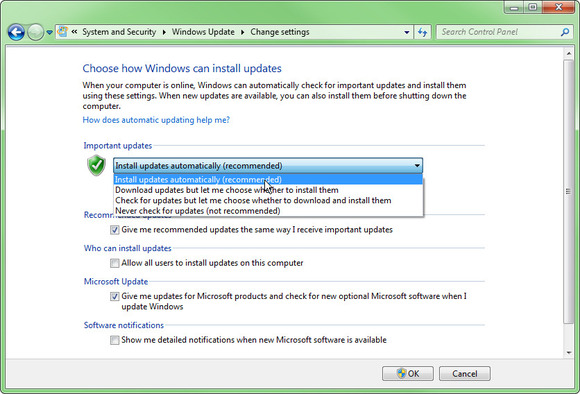Click the OK button
Image resolution: width=580 pixels, height=394 pixels.
408,374
